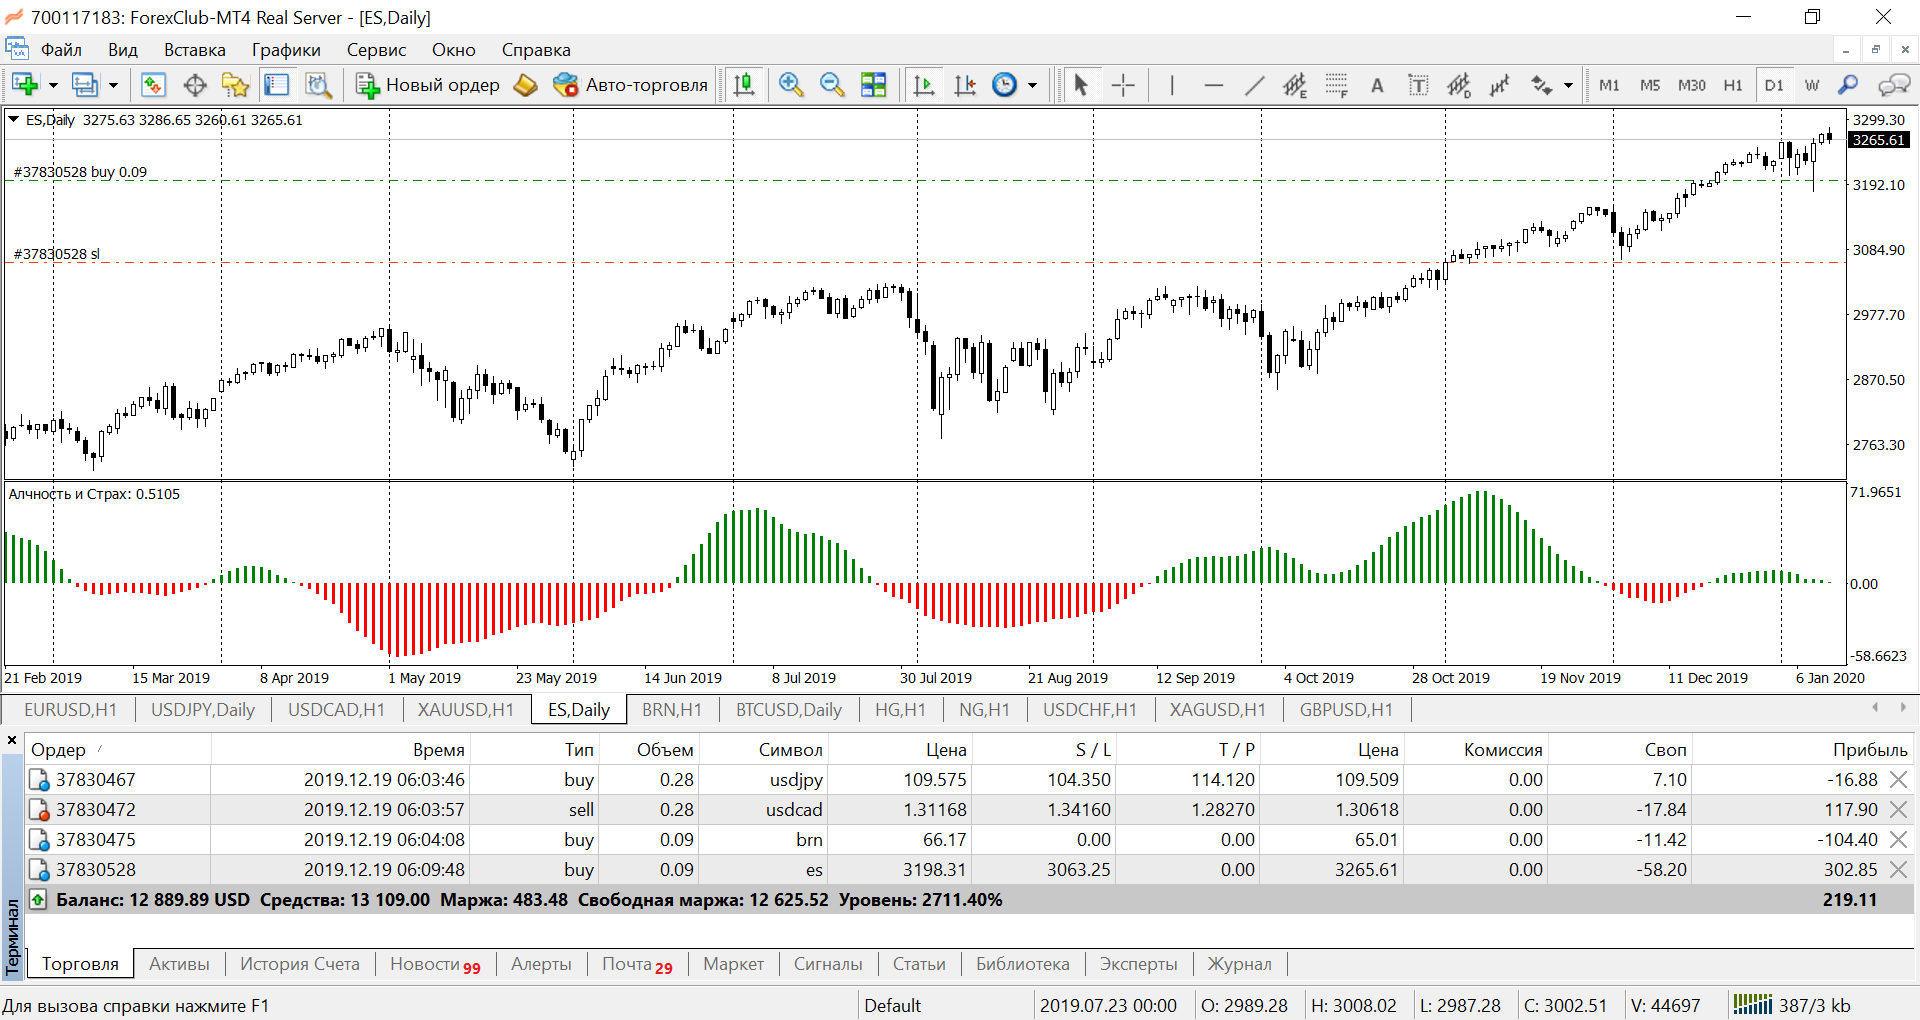Switch to candlestick chart type icon
This screenshot has height=1020, width=1920.
point(744,85)
